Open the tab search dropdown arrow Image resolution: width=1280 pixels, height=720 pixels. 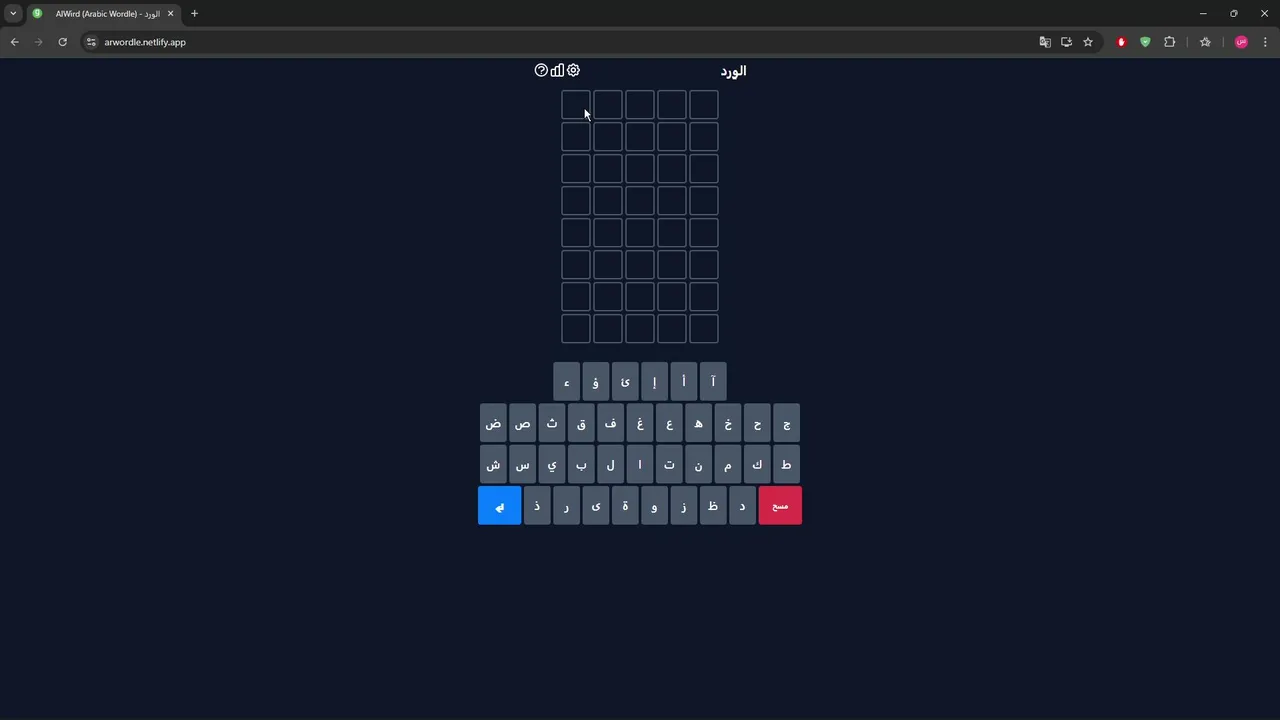click(13, 14)
